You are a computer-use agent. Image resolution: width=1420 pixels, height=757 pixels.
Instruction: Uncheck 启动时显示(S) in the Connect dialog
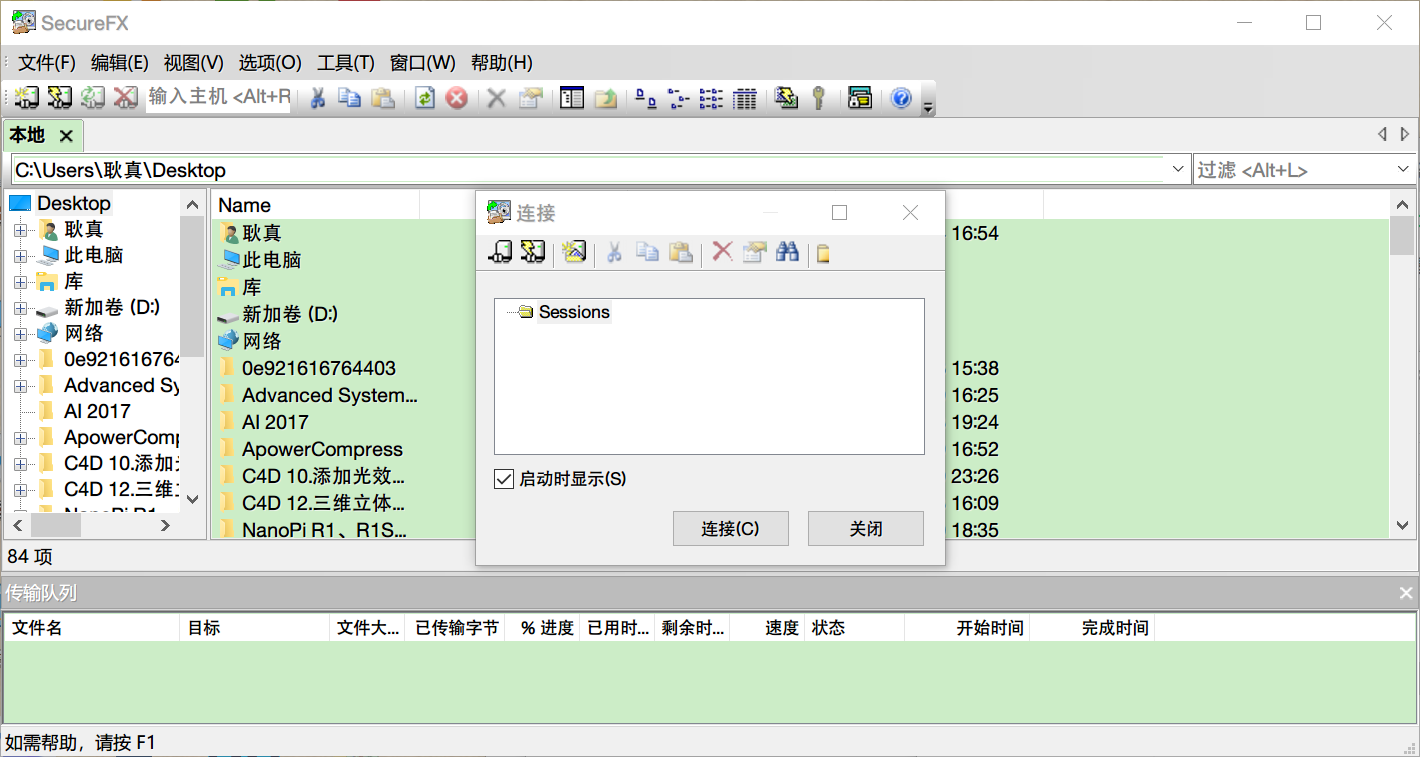pyautogui.click(x=504, y=479)
